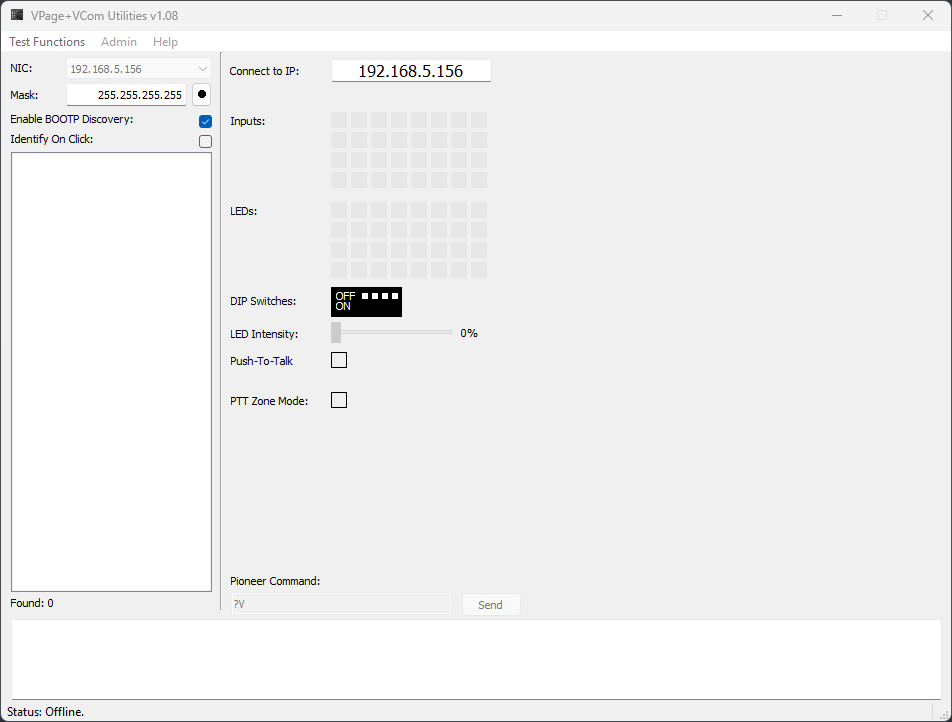Check the PTT Zone Mode box
This screenshot has height=722, width=952.
point(339,400)
